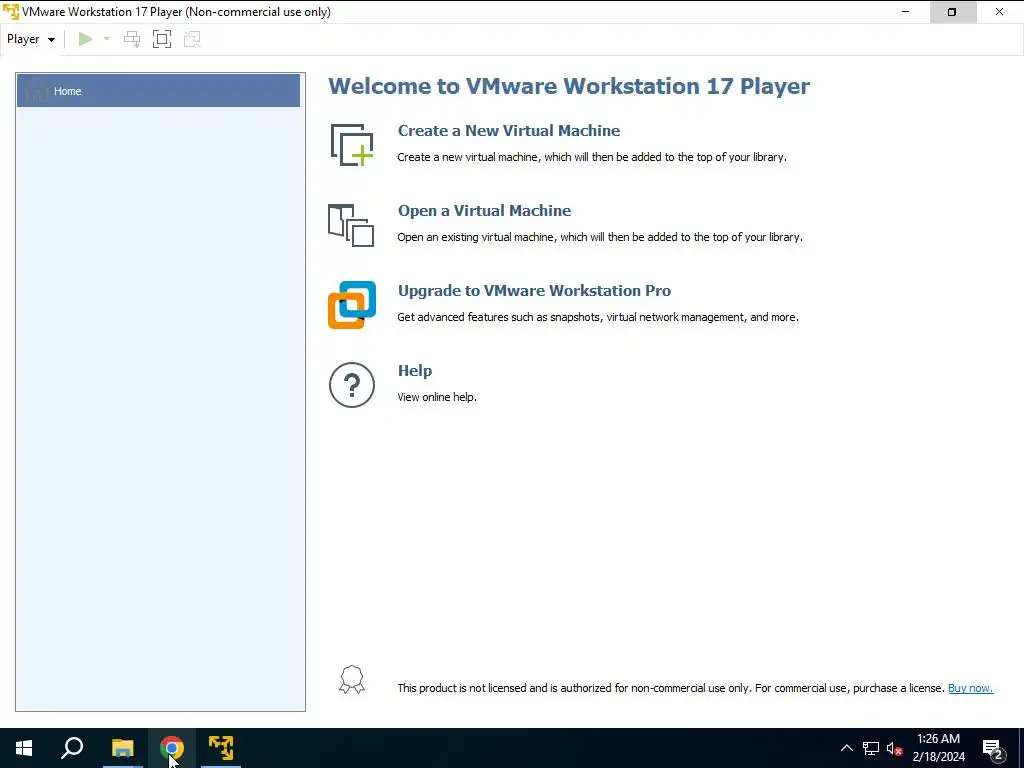This screenshot has width=1024, height=768.
Task: Open the notification center icon
Action: (993, 748)
